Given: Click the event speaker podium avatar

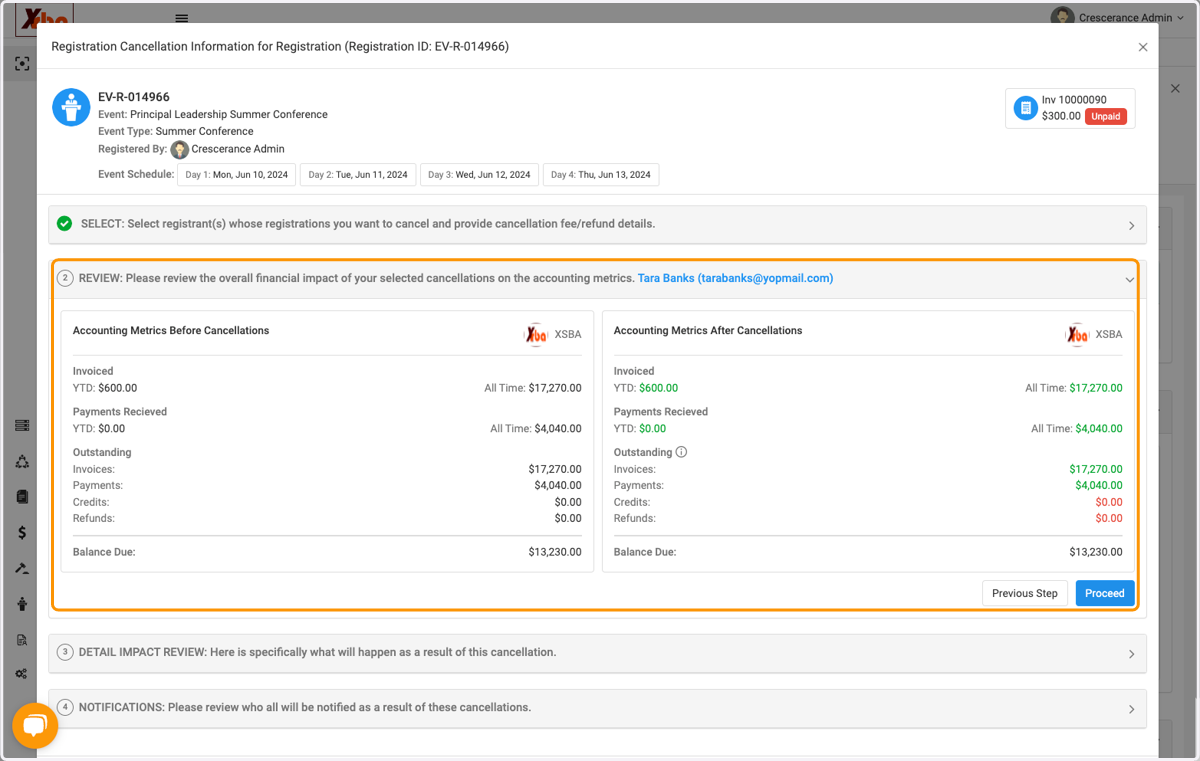Looking at the screenshot, I should [71, 107].
